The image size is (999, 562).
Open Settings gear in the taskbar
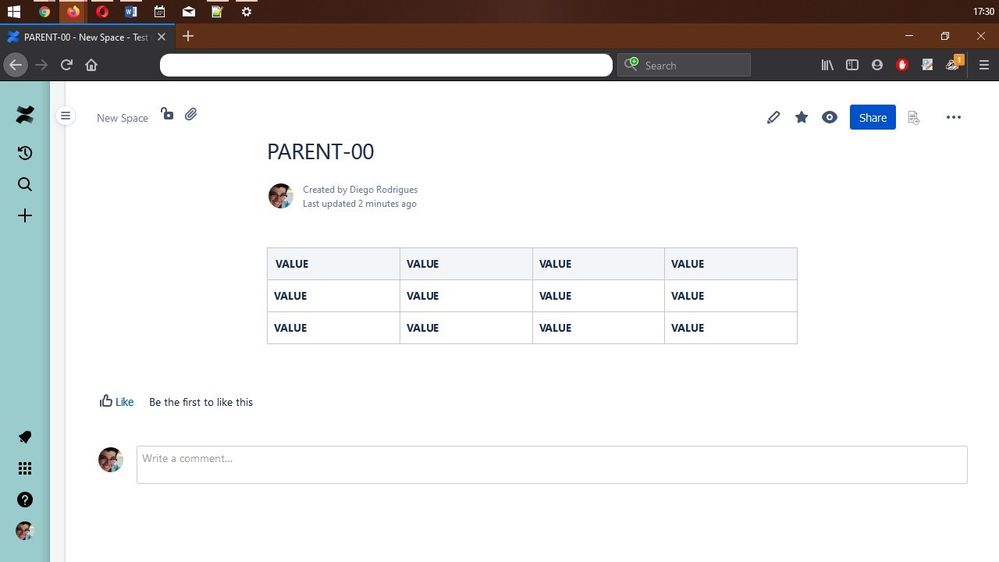tap(247, 11)
